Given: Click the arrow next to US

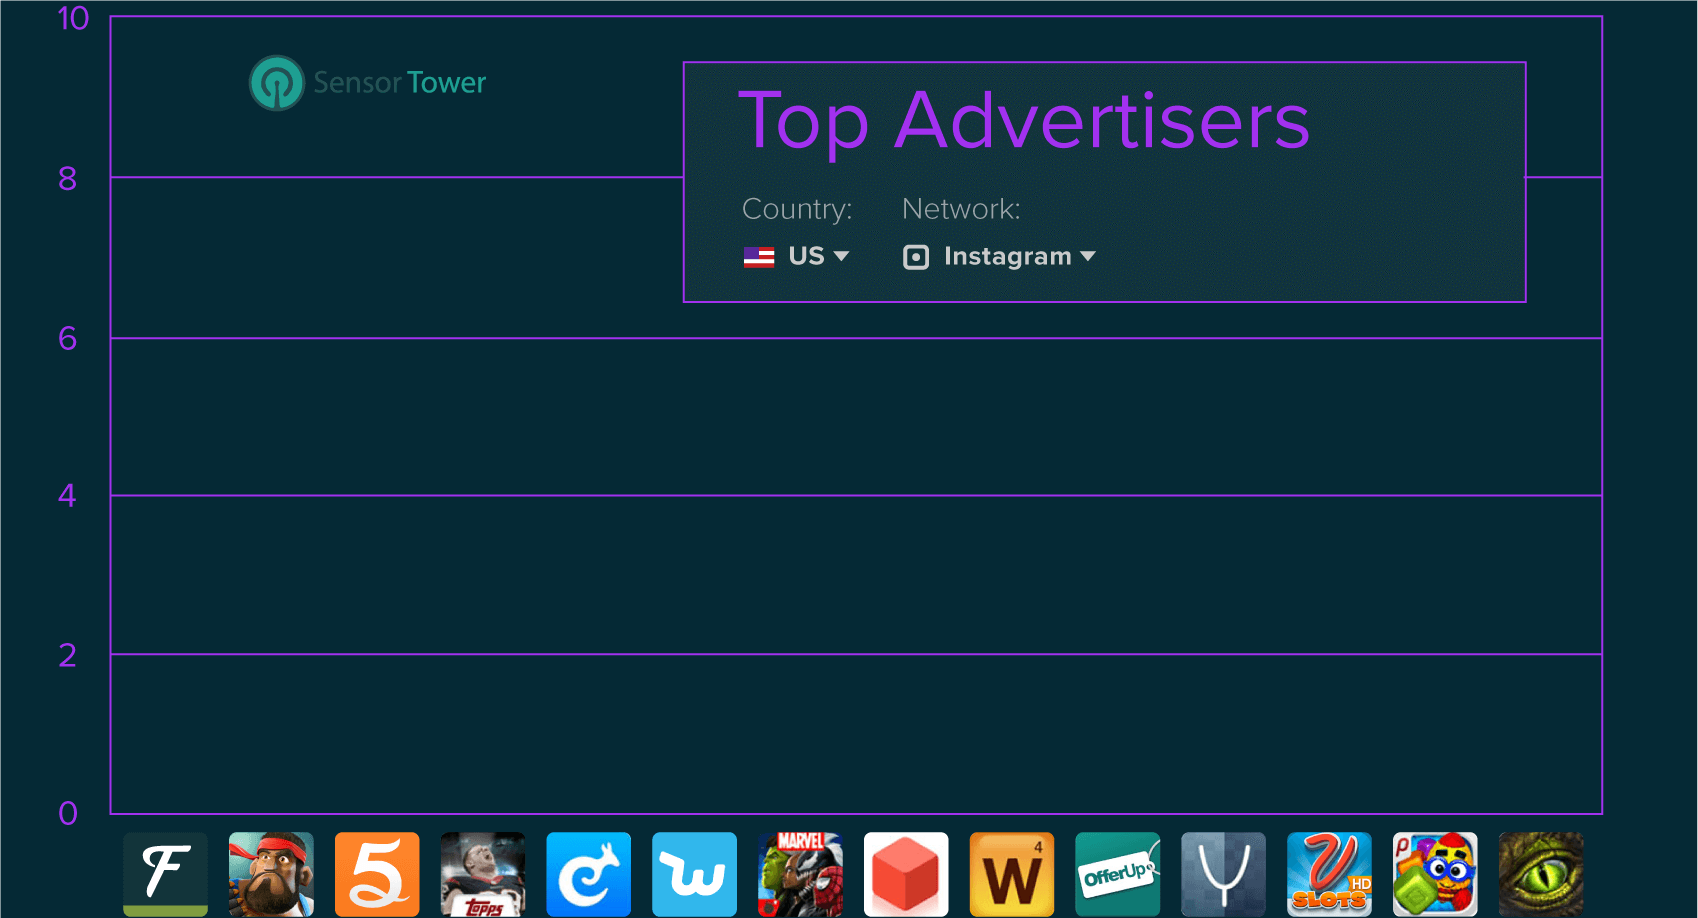Looking at the screenshot, I should click(x=842, y=256).
